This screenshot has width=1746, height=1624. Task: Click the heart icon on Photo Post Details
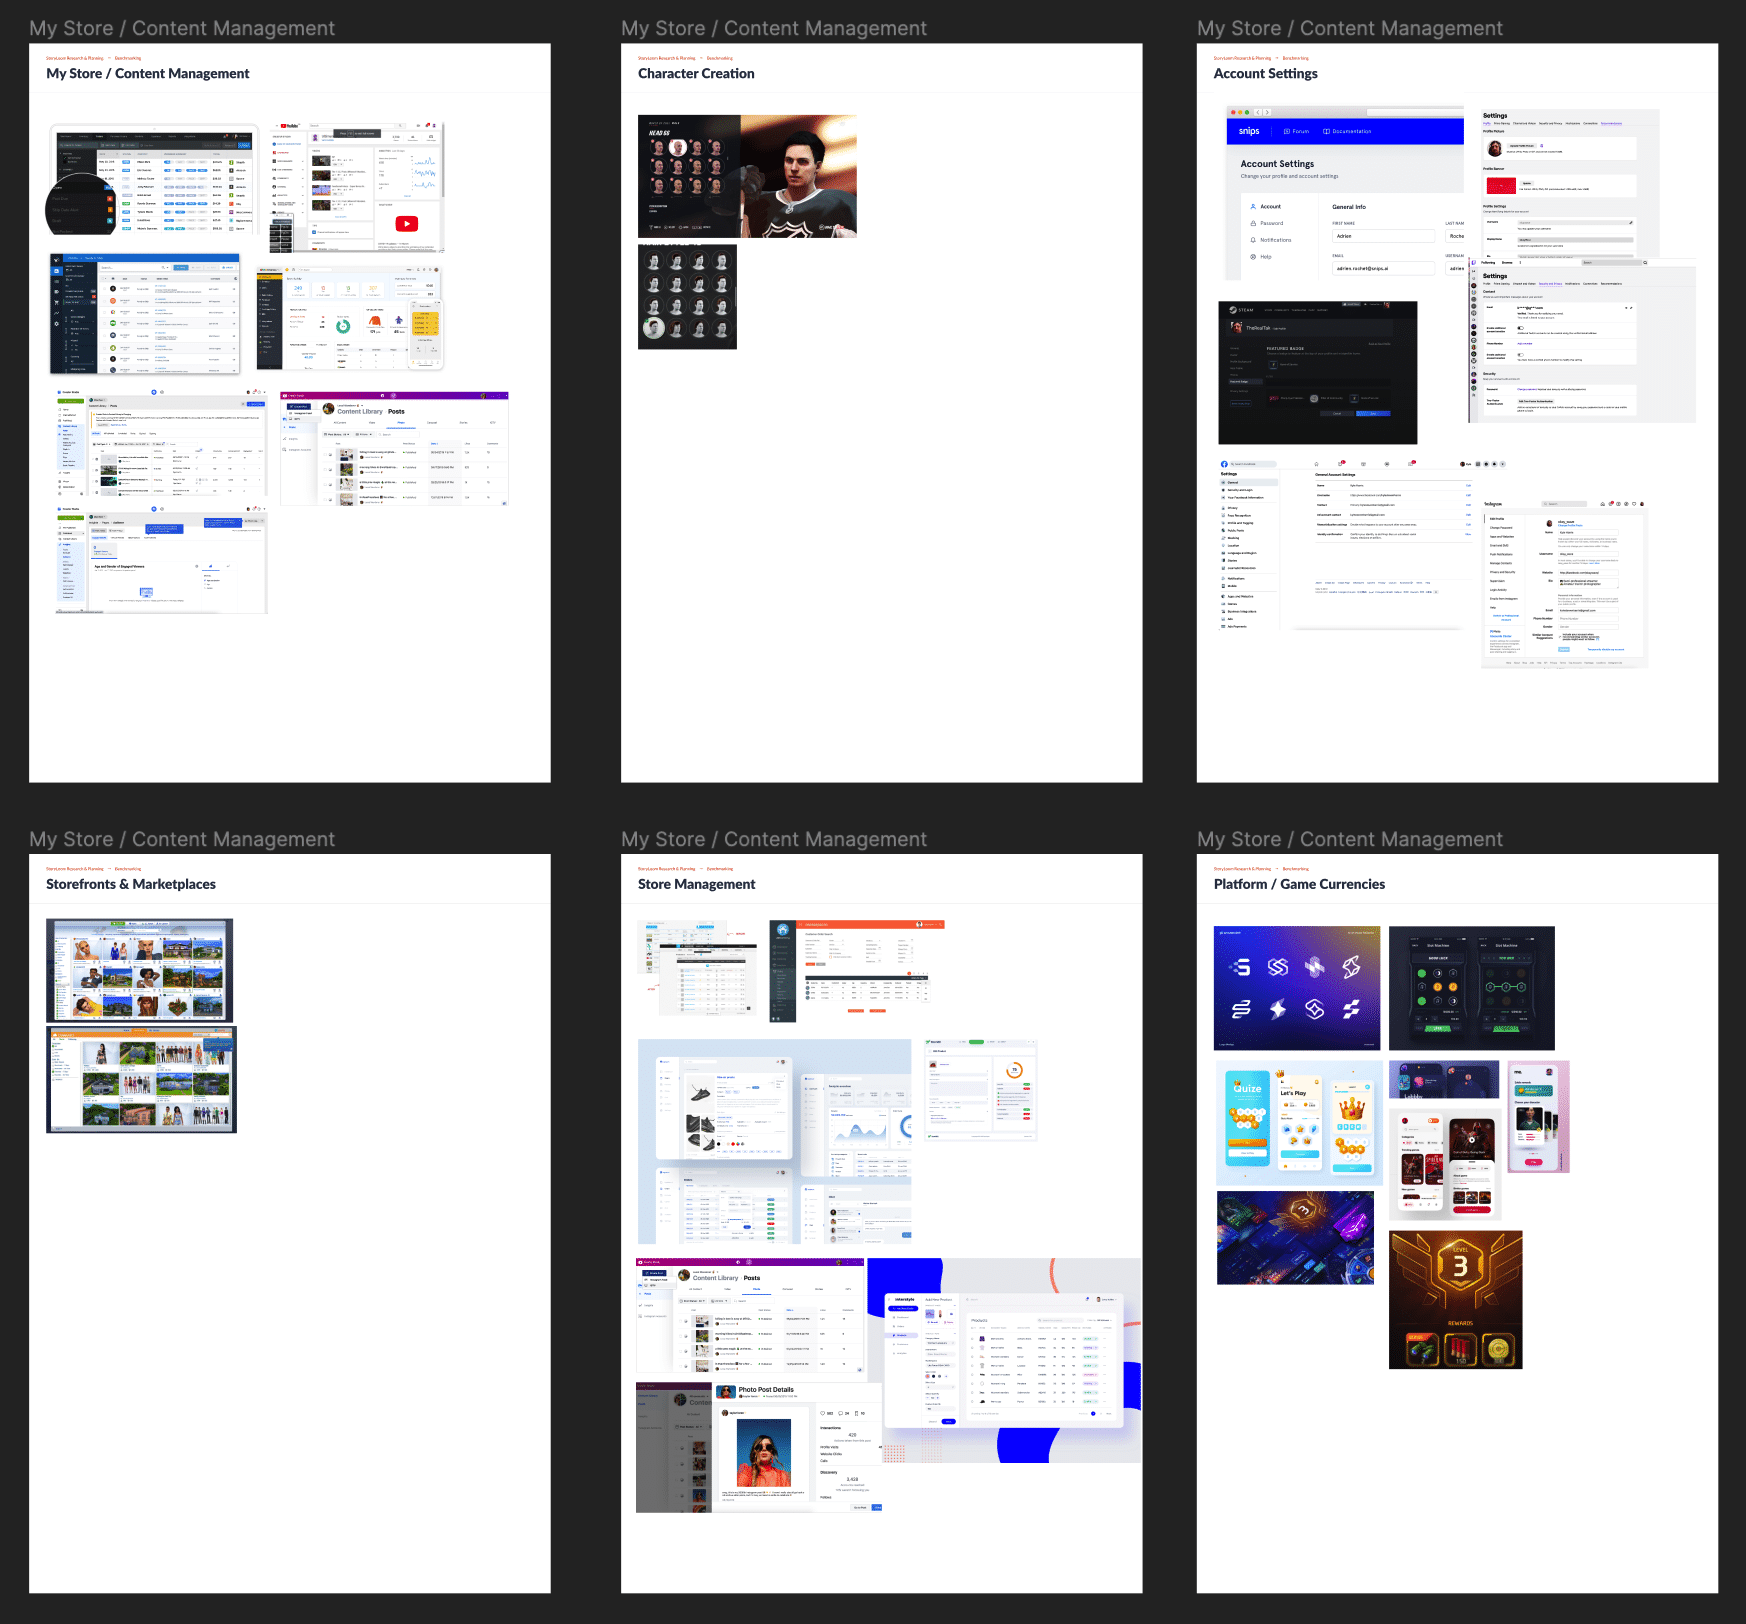tap(823, 1413)
